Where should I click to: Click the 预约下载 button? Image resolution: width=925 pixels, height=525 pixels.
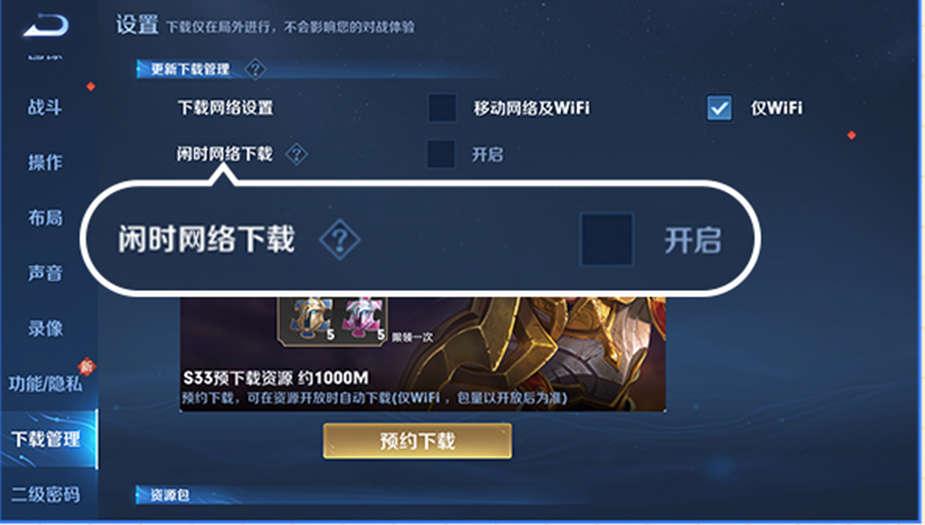tap(417, 441)
